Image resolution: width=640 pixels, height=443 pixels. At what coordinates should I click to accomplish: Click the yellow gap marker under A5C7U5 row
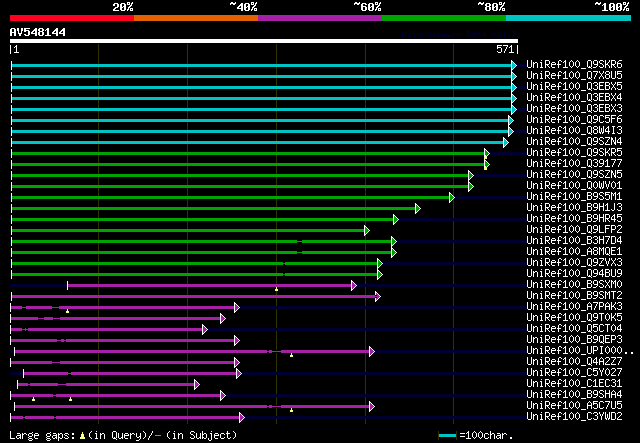coord(291,410)
